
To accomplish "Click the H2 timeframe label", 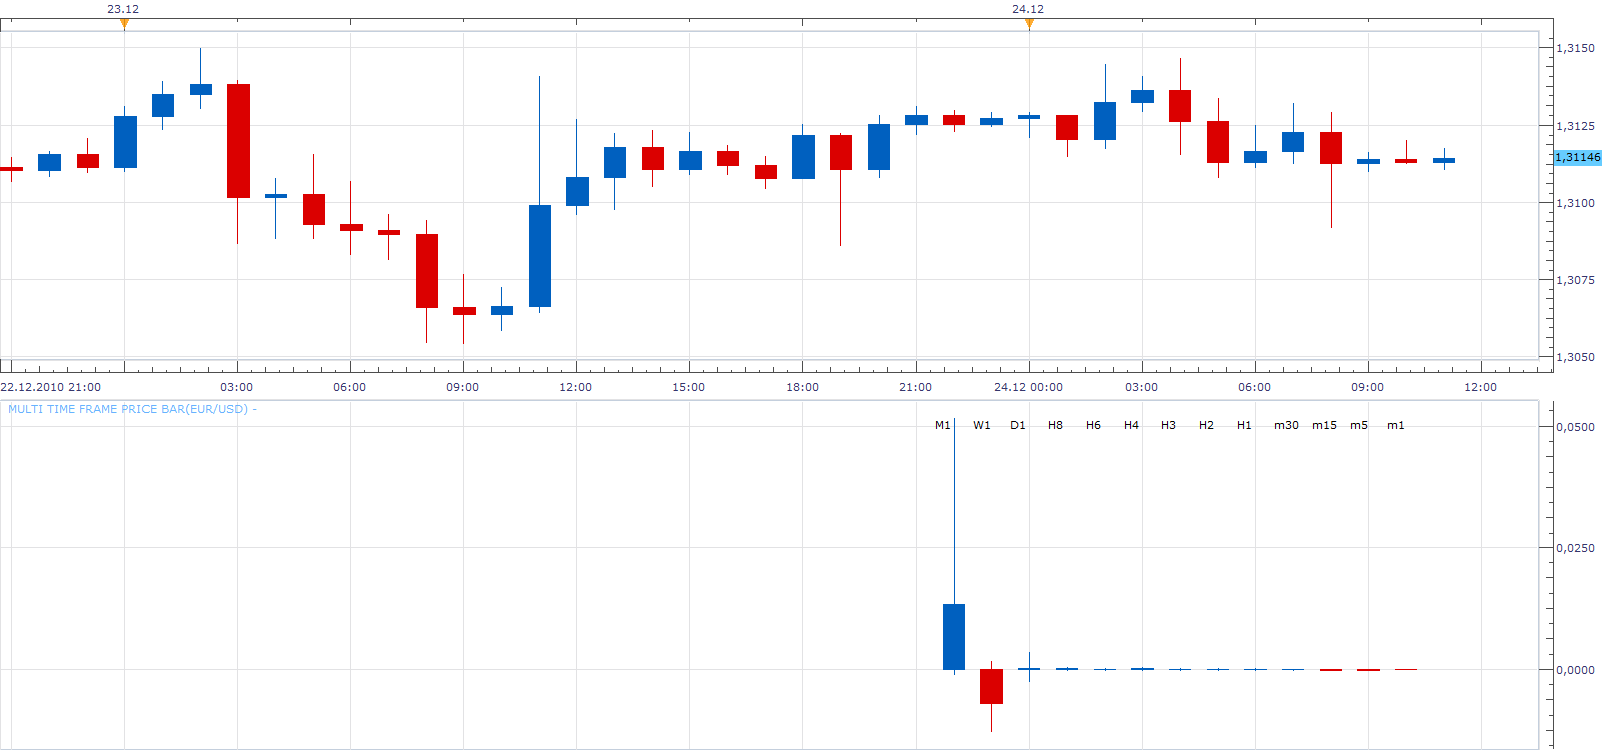I will click(1207, 425).
